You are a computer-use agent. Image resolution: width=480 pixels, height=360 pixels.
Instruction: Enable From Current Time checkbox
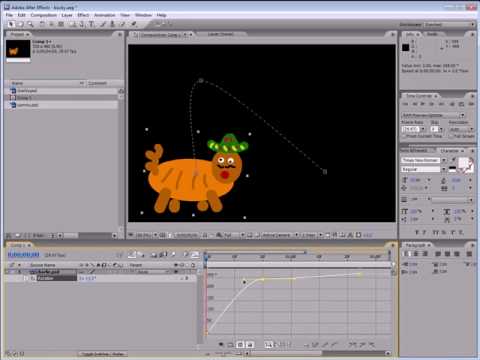coord(404,136)
